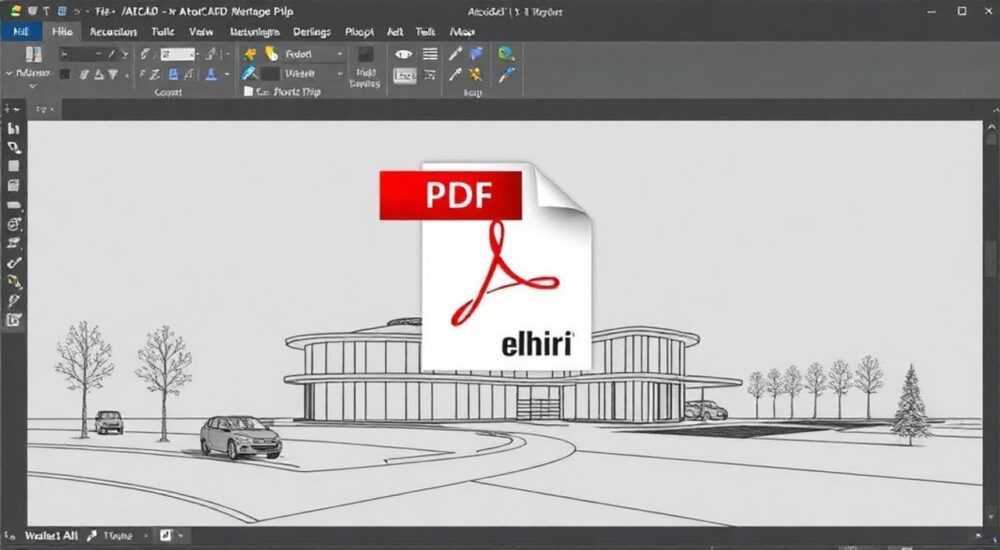Open the Vaiw ribbon tab

pyautogui.click(x=201, y=32)
